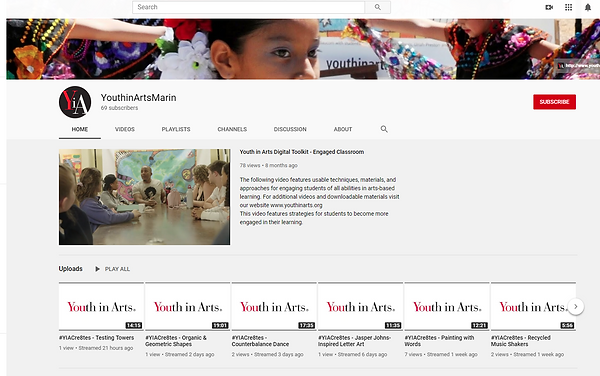Viewport: 600px width, 376px height.
Task: Open the notifications bell icon
Action: tap(588, 7)
